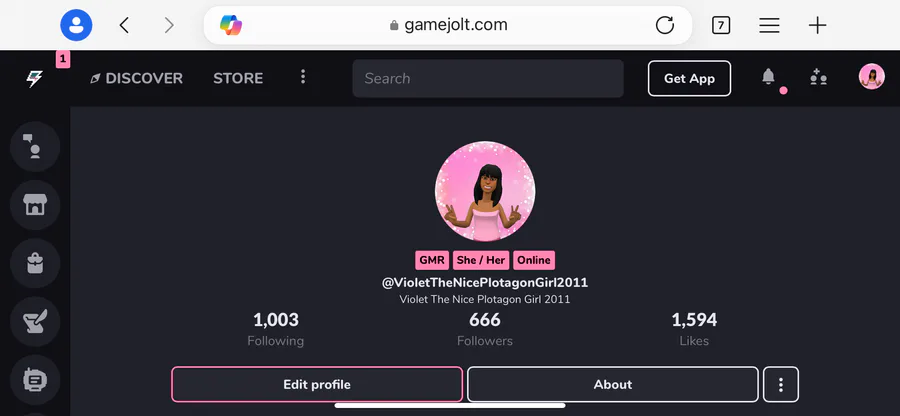The height and width of the screenshot is (416, 900).
Task: Open the browser profile account icon
Action: coord(76,25)
